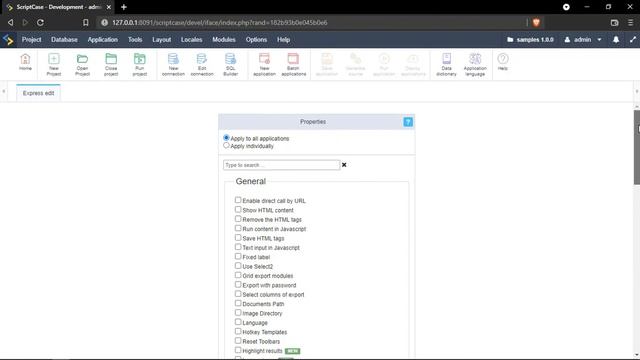
Task: Open a new browser tab
Action: (x=124, y=7)
